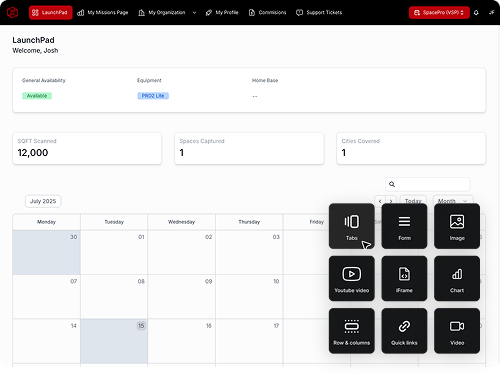Viewport: 500px width, 380px height.
Task: Select calendar day 07
Action: coord(46,297)
